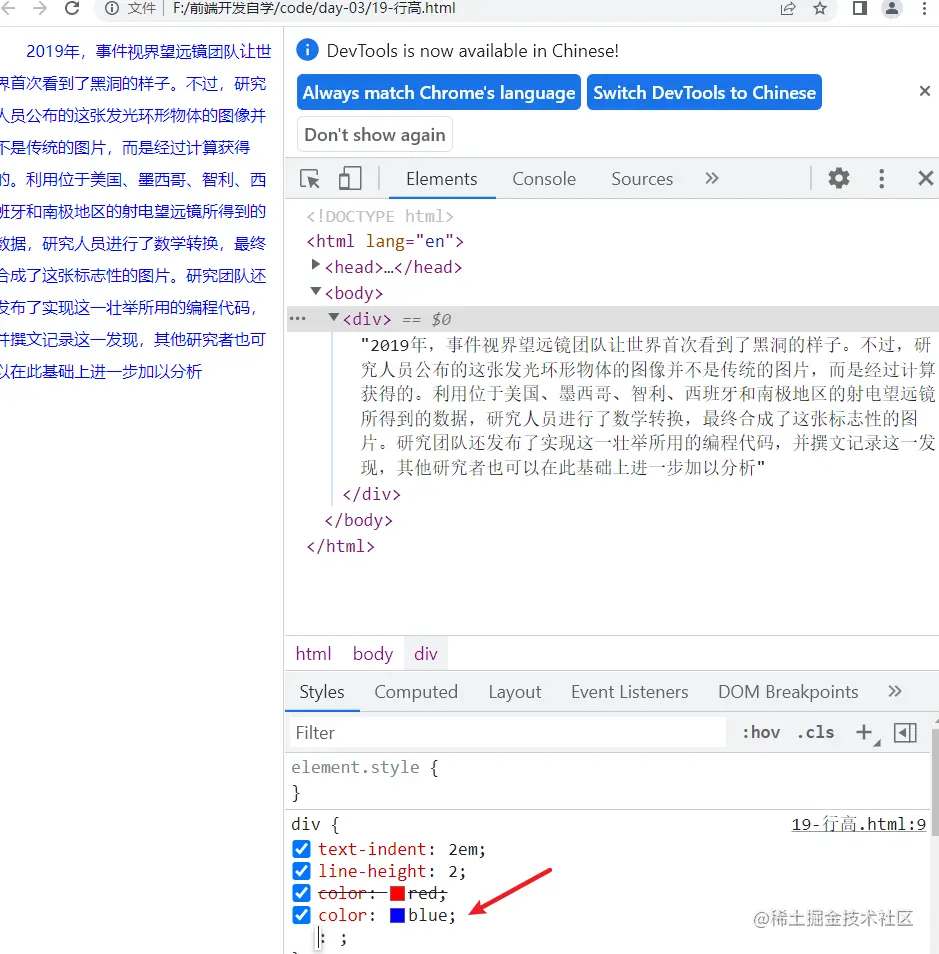
Task: Share this page icon in address bar
Action: [x=788, y=9]
